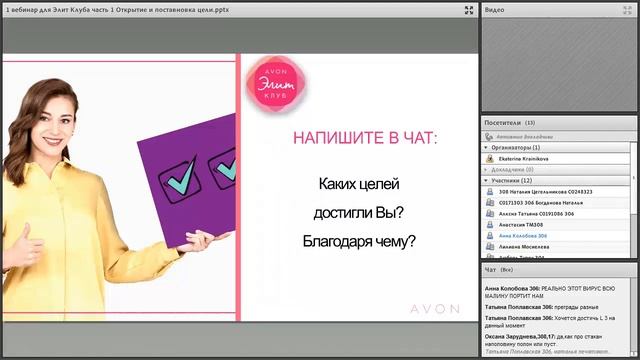Select attendee Анастасия ТМ308
The height and width of the screenshot is (360, 640).
pyautogui.click(x=556, y=224)
